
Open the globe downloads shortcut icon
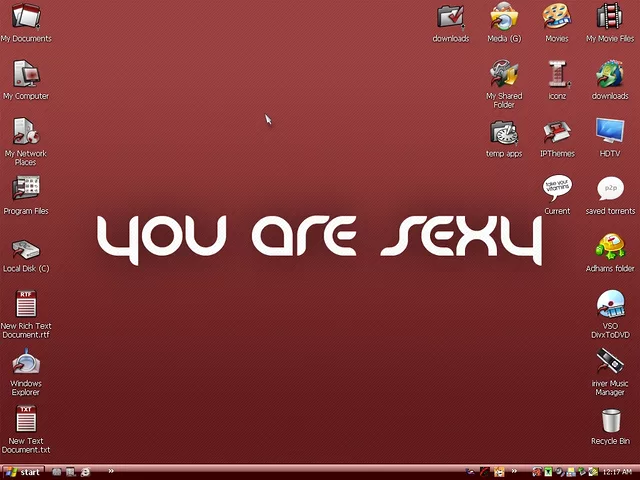pos(610,80)
